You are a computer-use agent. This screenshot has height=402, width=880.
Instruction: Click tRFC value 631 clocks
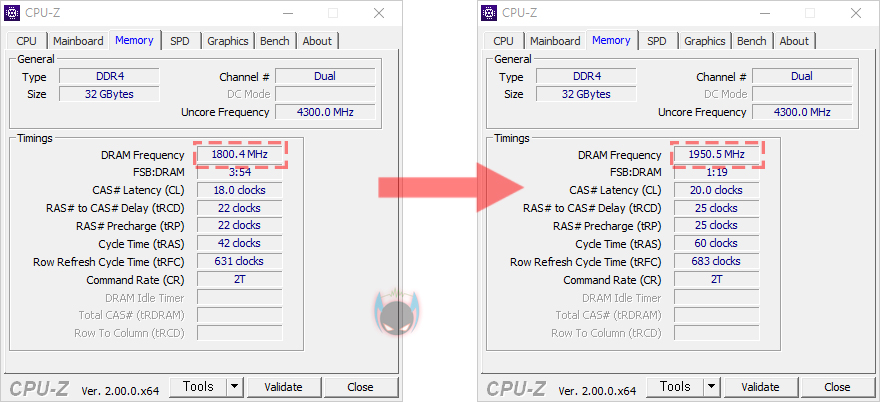tap(240, 261)
